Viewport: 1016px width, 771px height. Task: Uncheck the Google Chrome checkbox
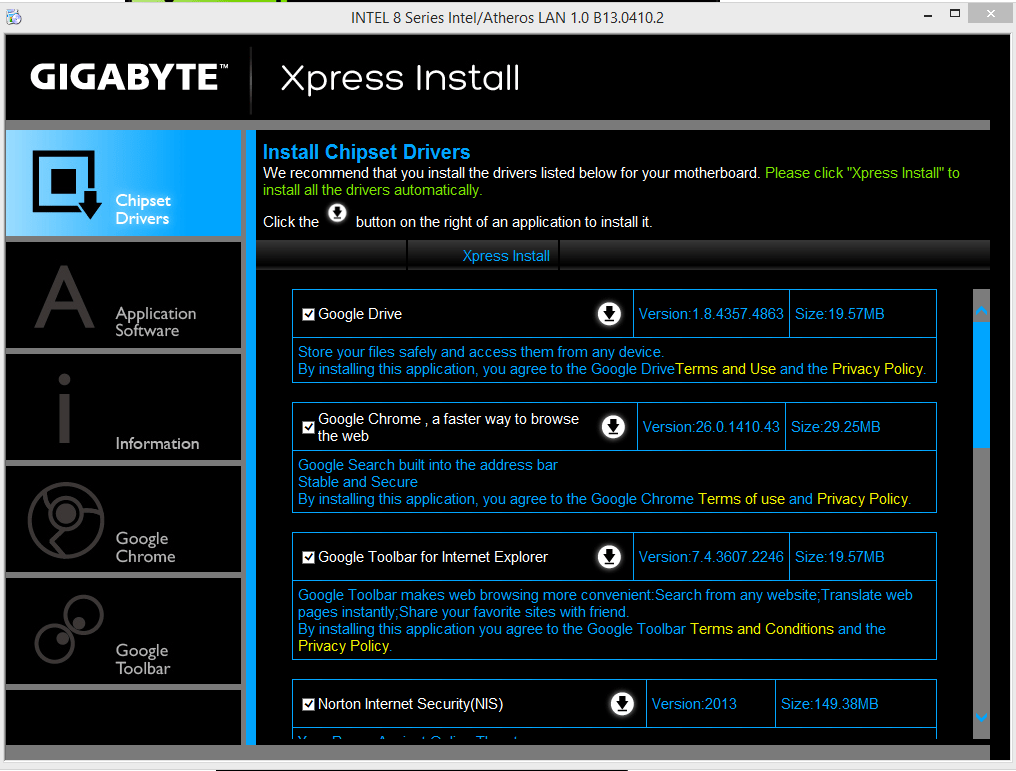click(308, 428)
